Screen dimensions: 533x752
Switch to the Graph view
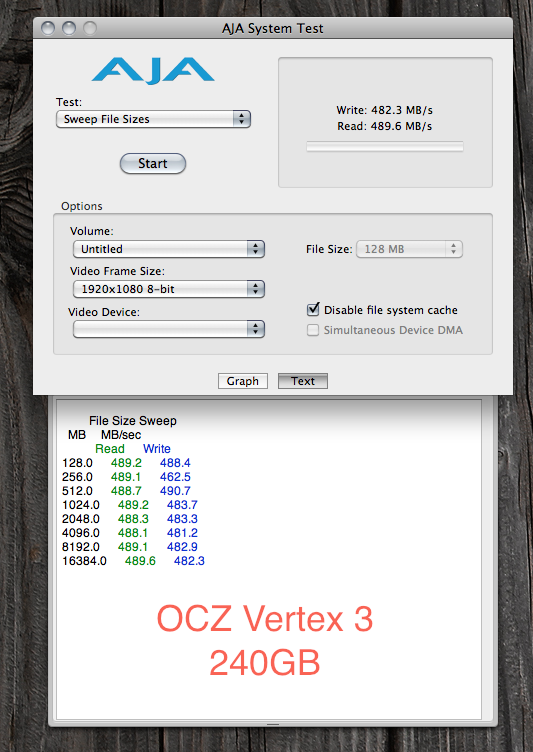pos(243,381)
